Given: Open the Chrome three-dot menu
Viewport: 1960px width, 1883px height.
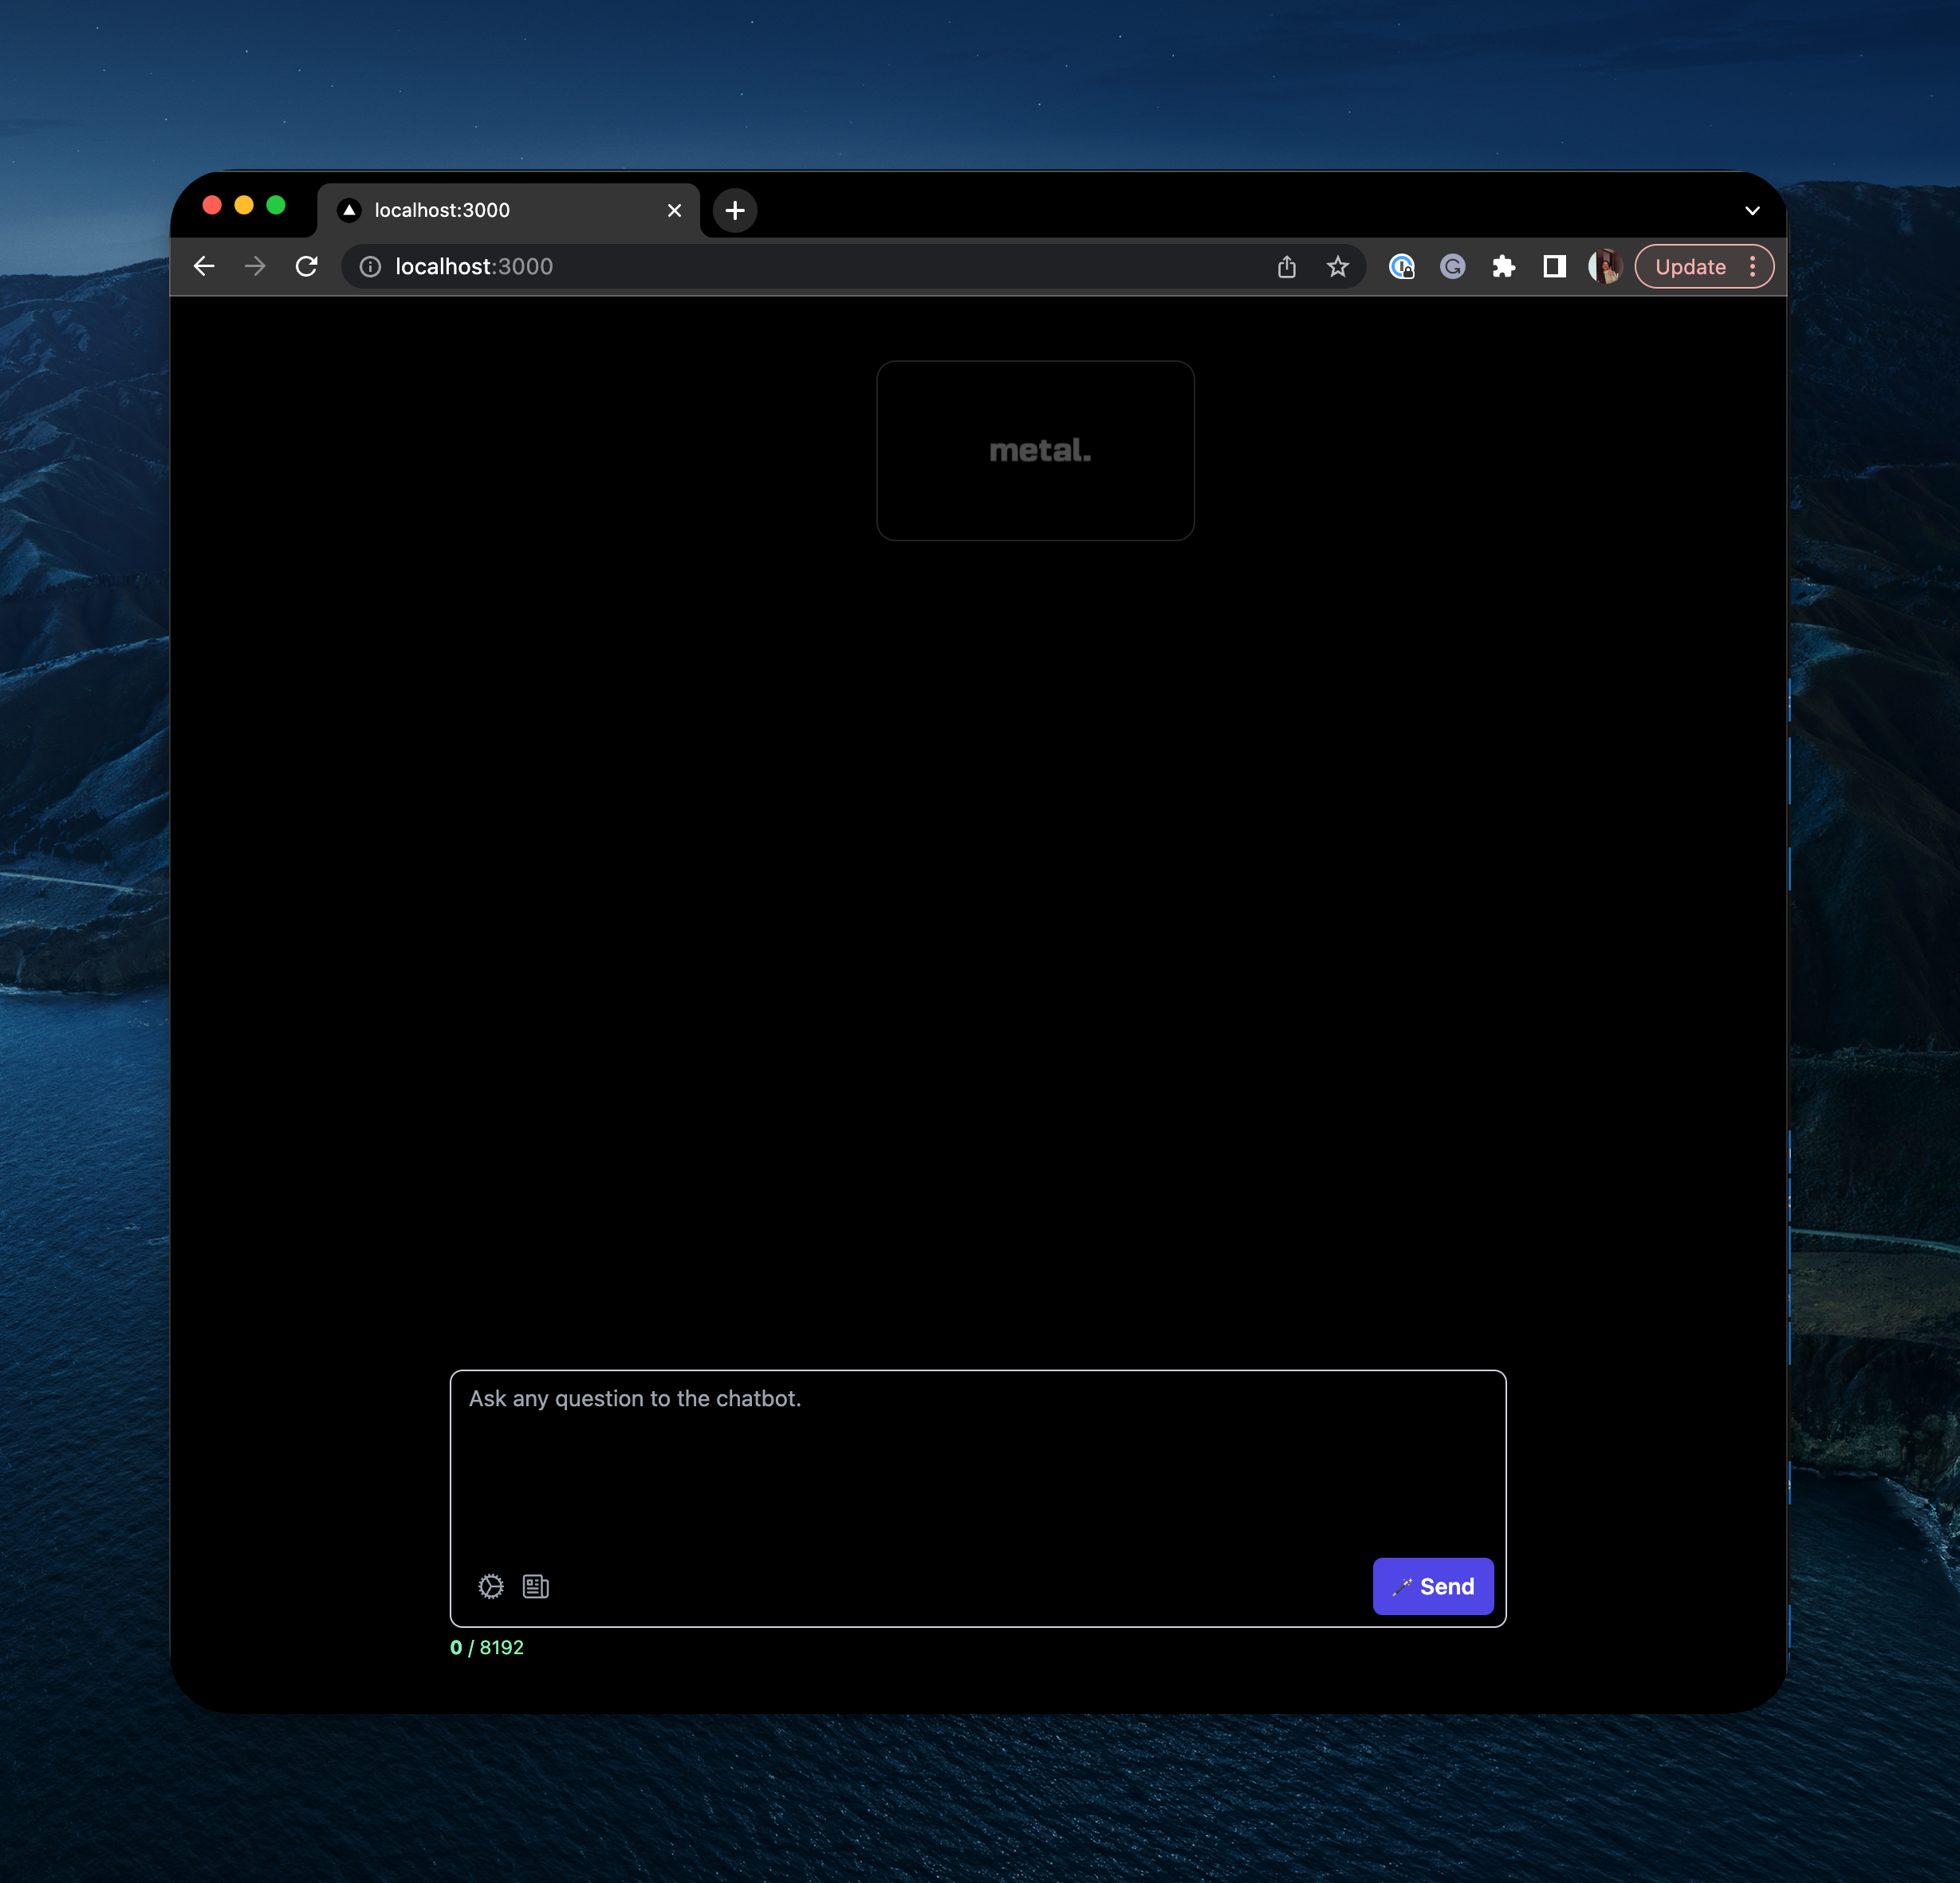Looking at the screenshot, I should click(x=1752, y=266).
